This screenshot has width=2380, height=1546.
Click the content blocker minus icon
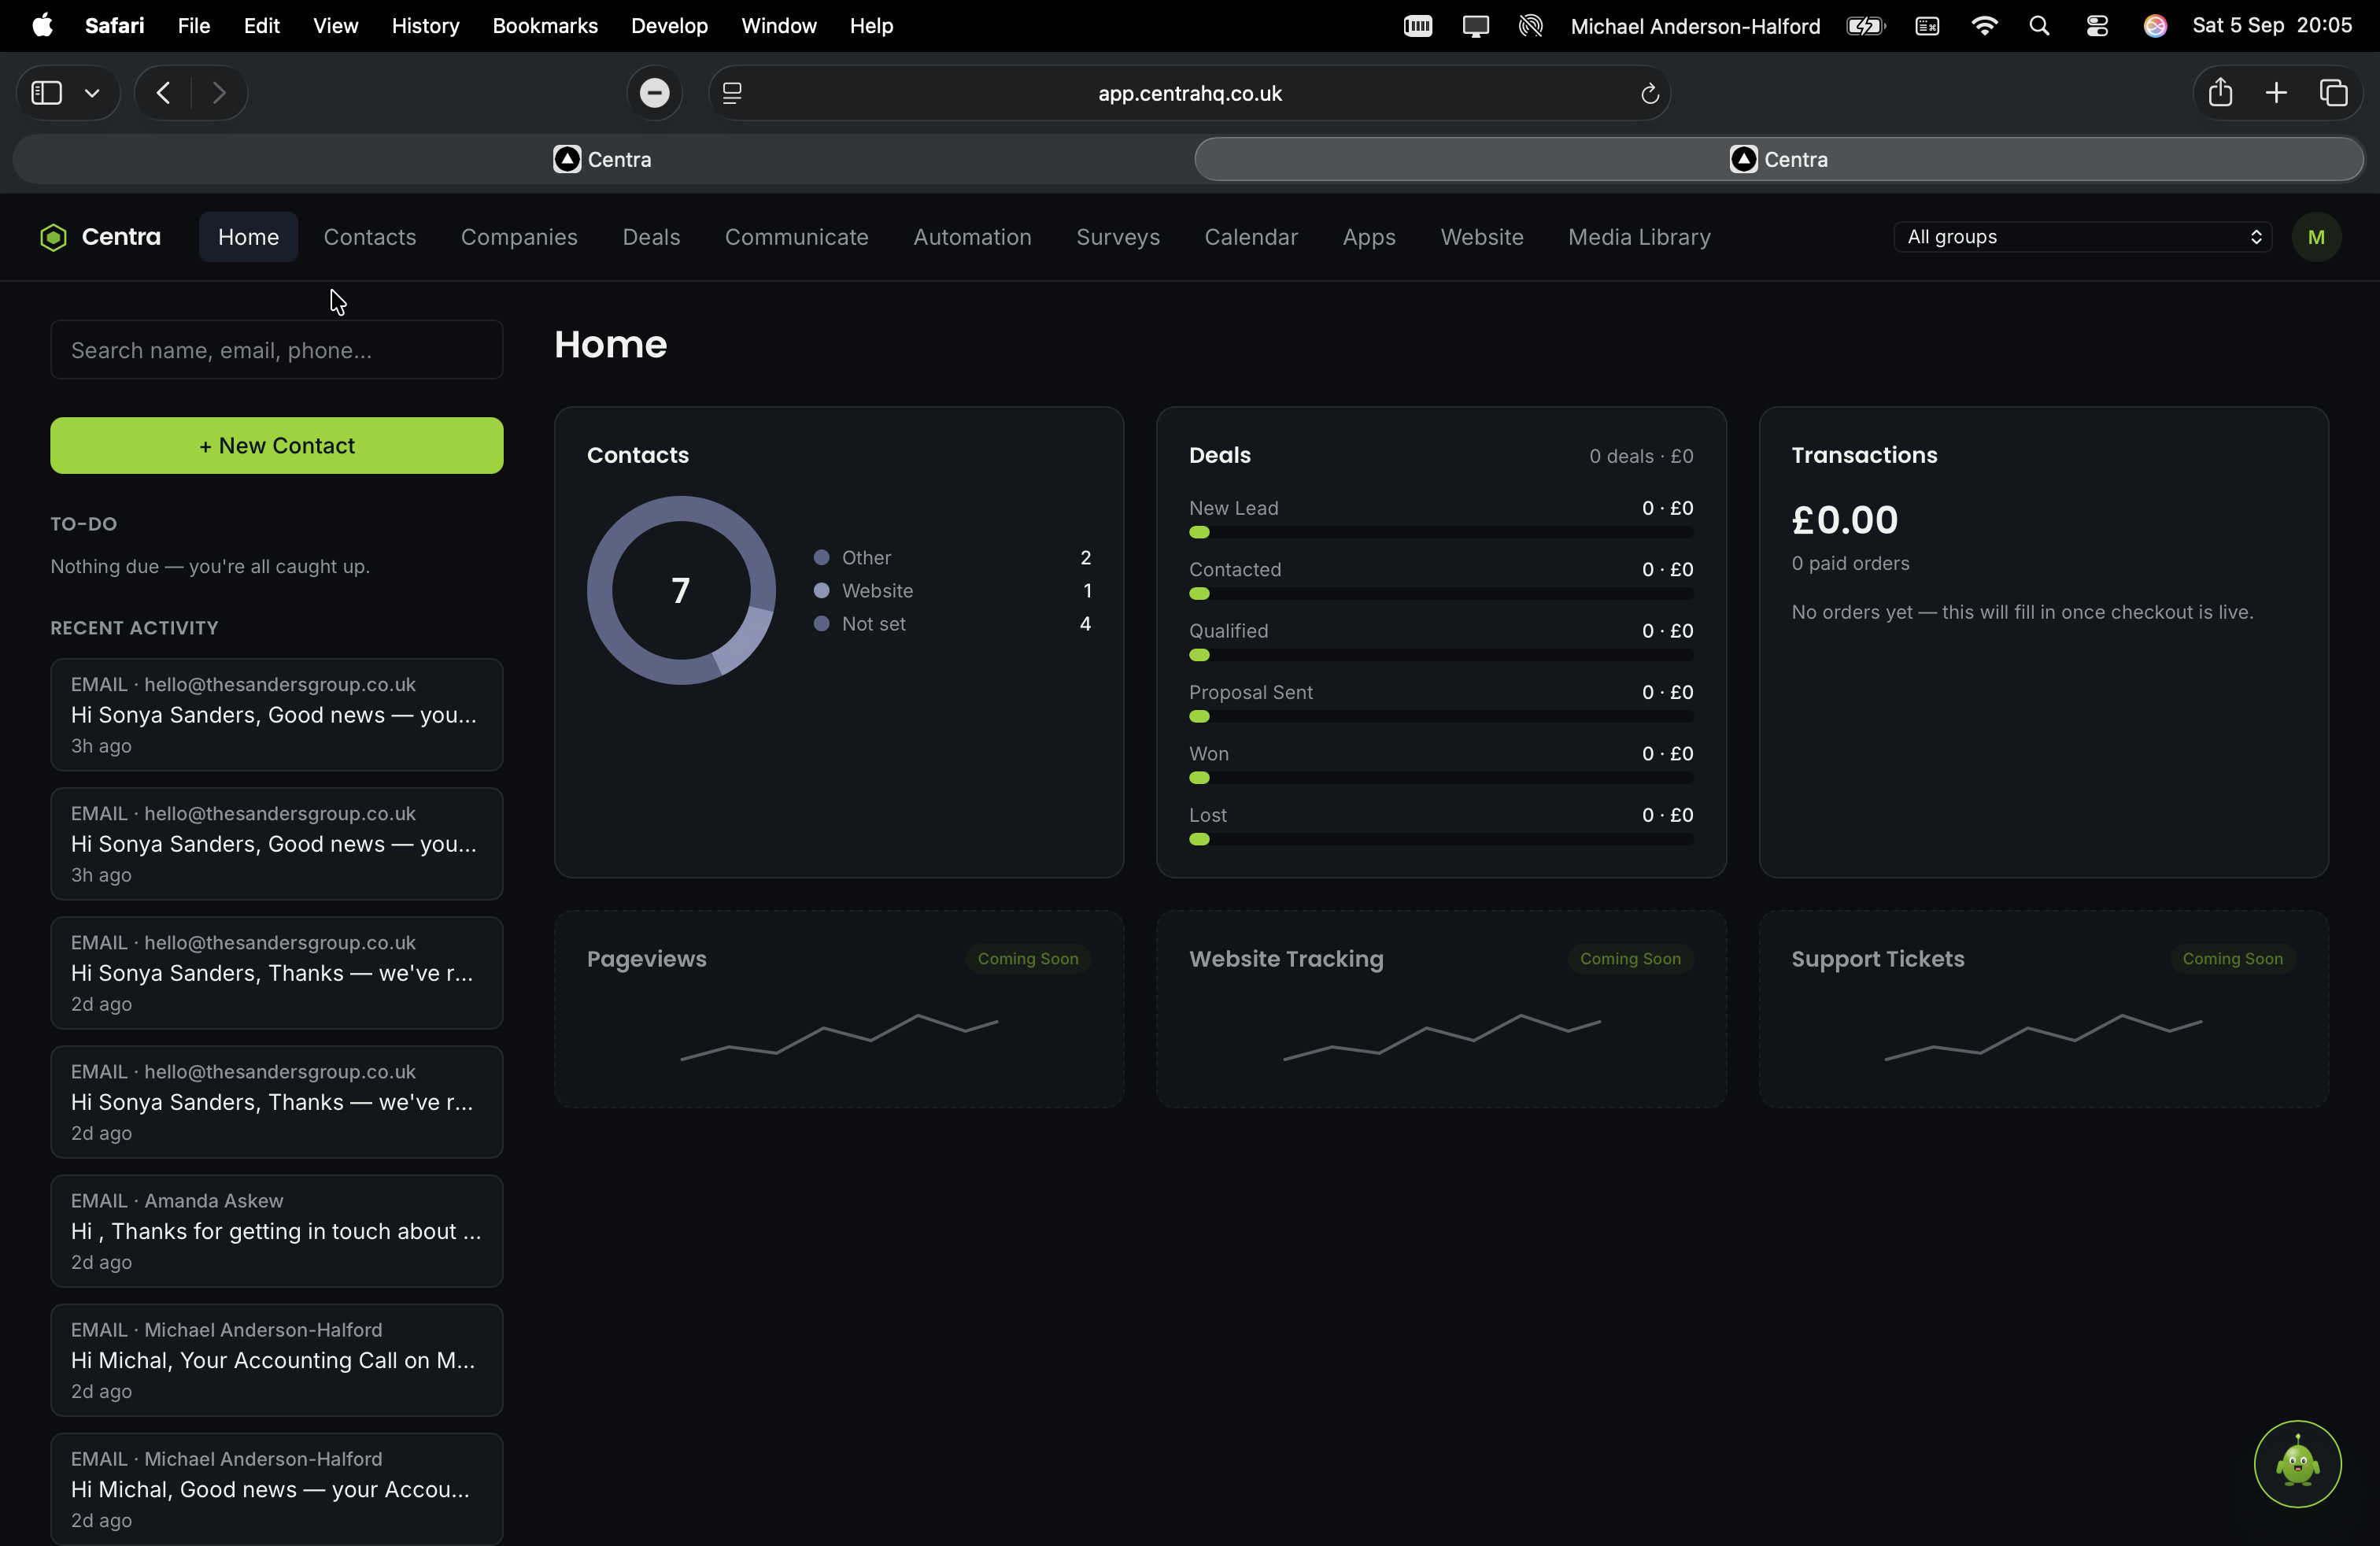655,93
